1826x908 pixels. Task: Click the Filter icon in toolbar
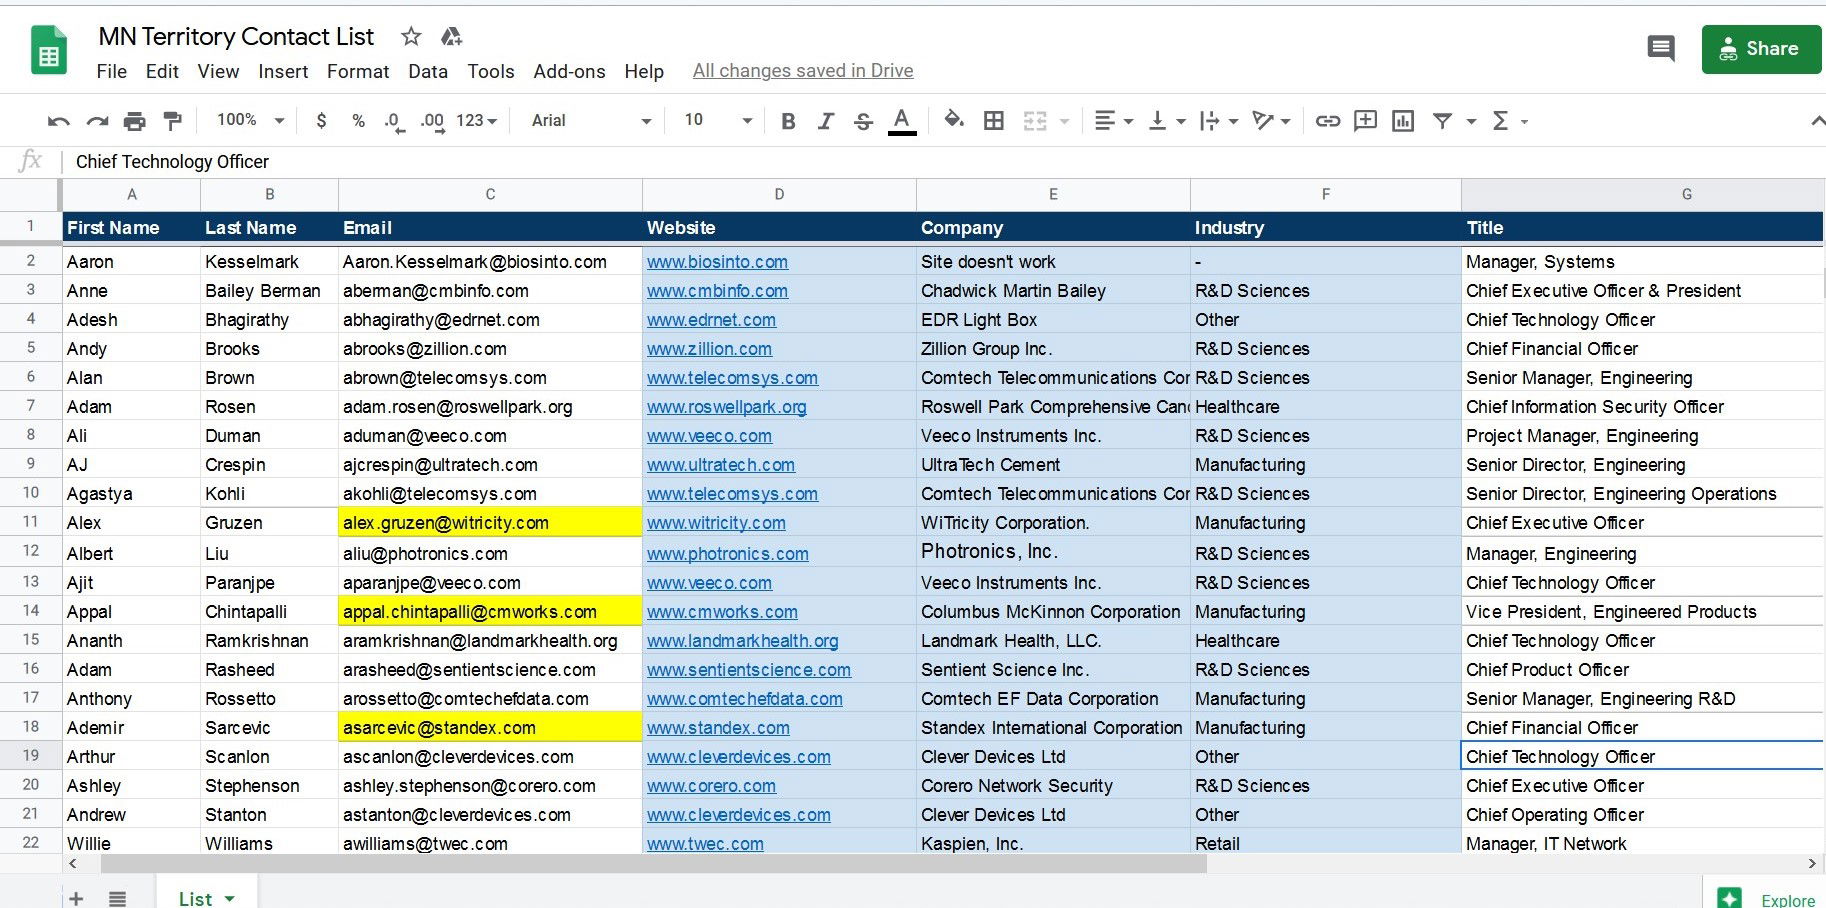coord(1443,120)
